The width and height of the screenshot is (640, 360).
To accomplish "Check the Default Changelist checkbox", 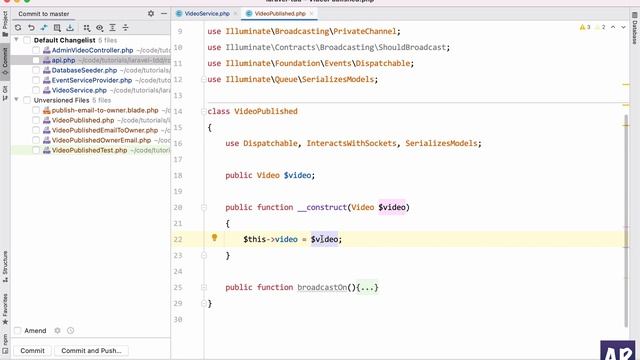I will click(x=27, y=40).
